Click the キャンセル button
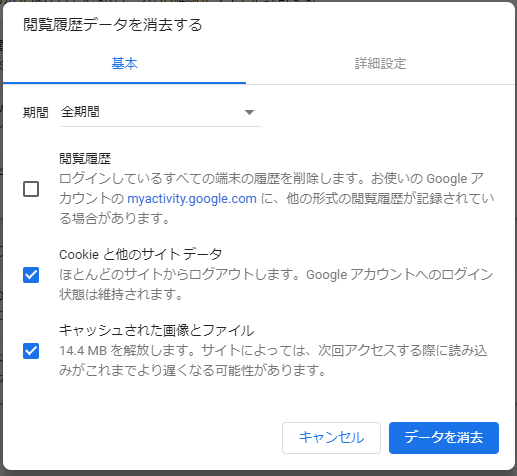 pos(331,438)
